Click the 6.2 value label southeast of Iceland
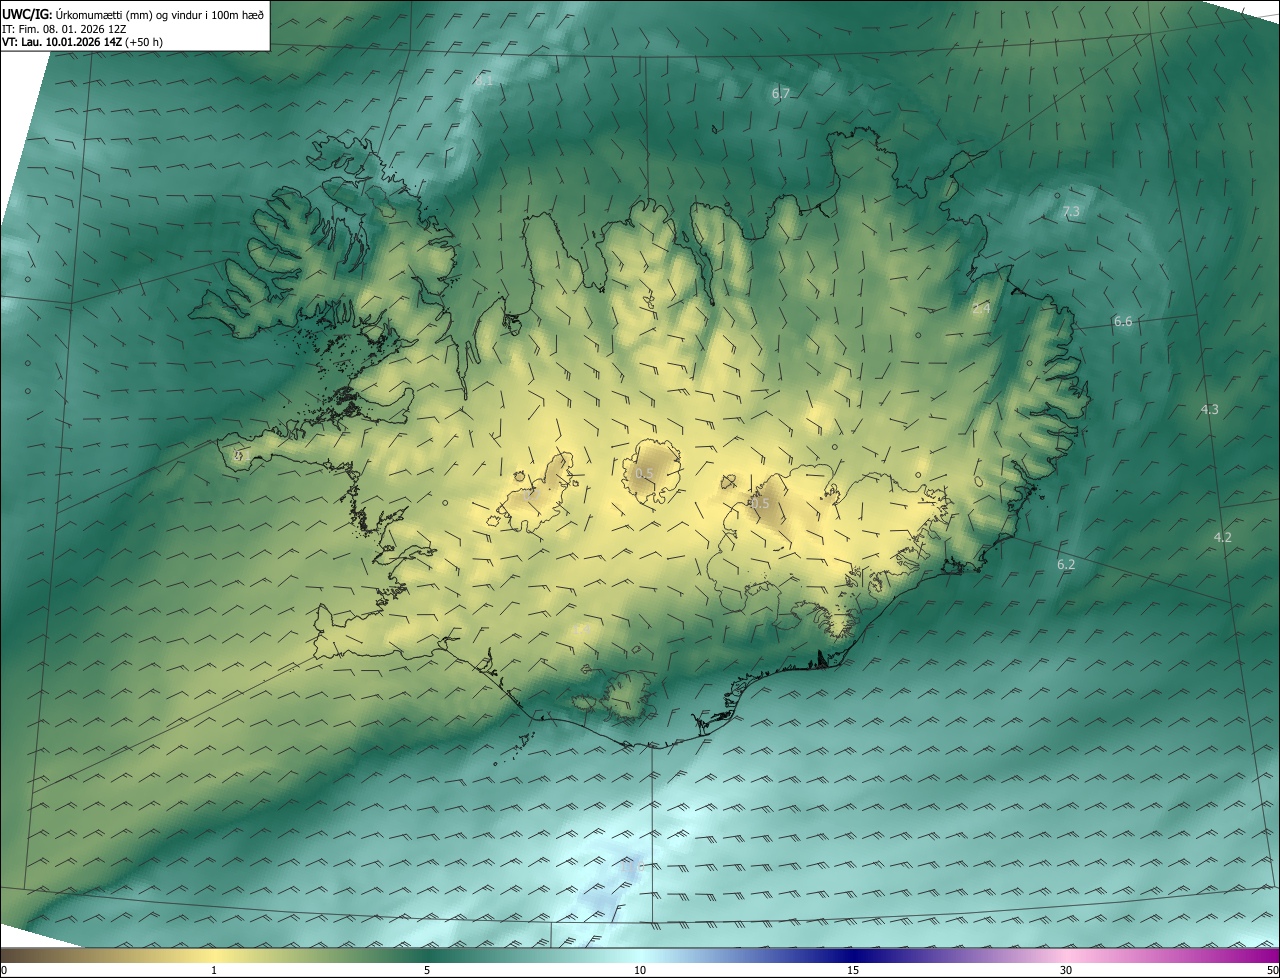This screenshot has height=978, width=1280. [x=1066, y=564]
